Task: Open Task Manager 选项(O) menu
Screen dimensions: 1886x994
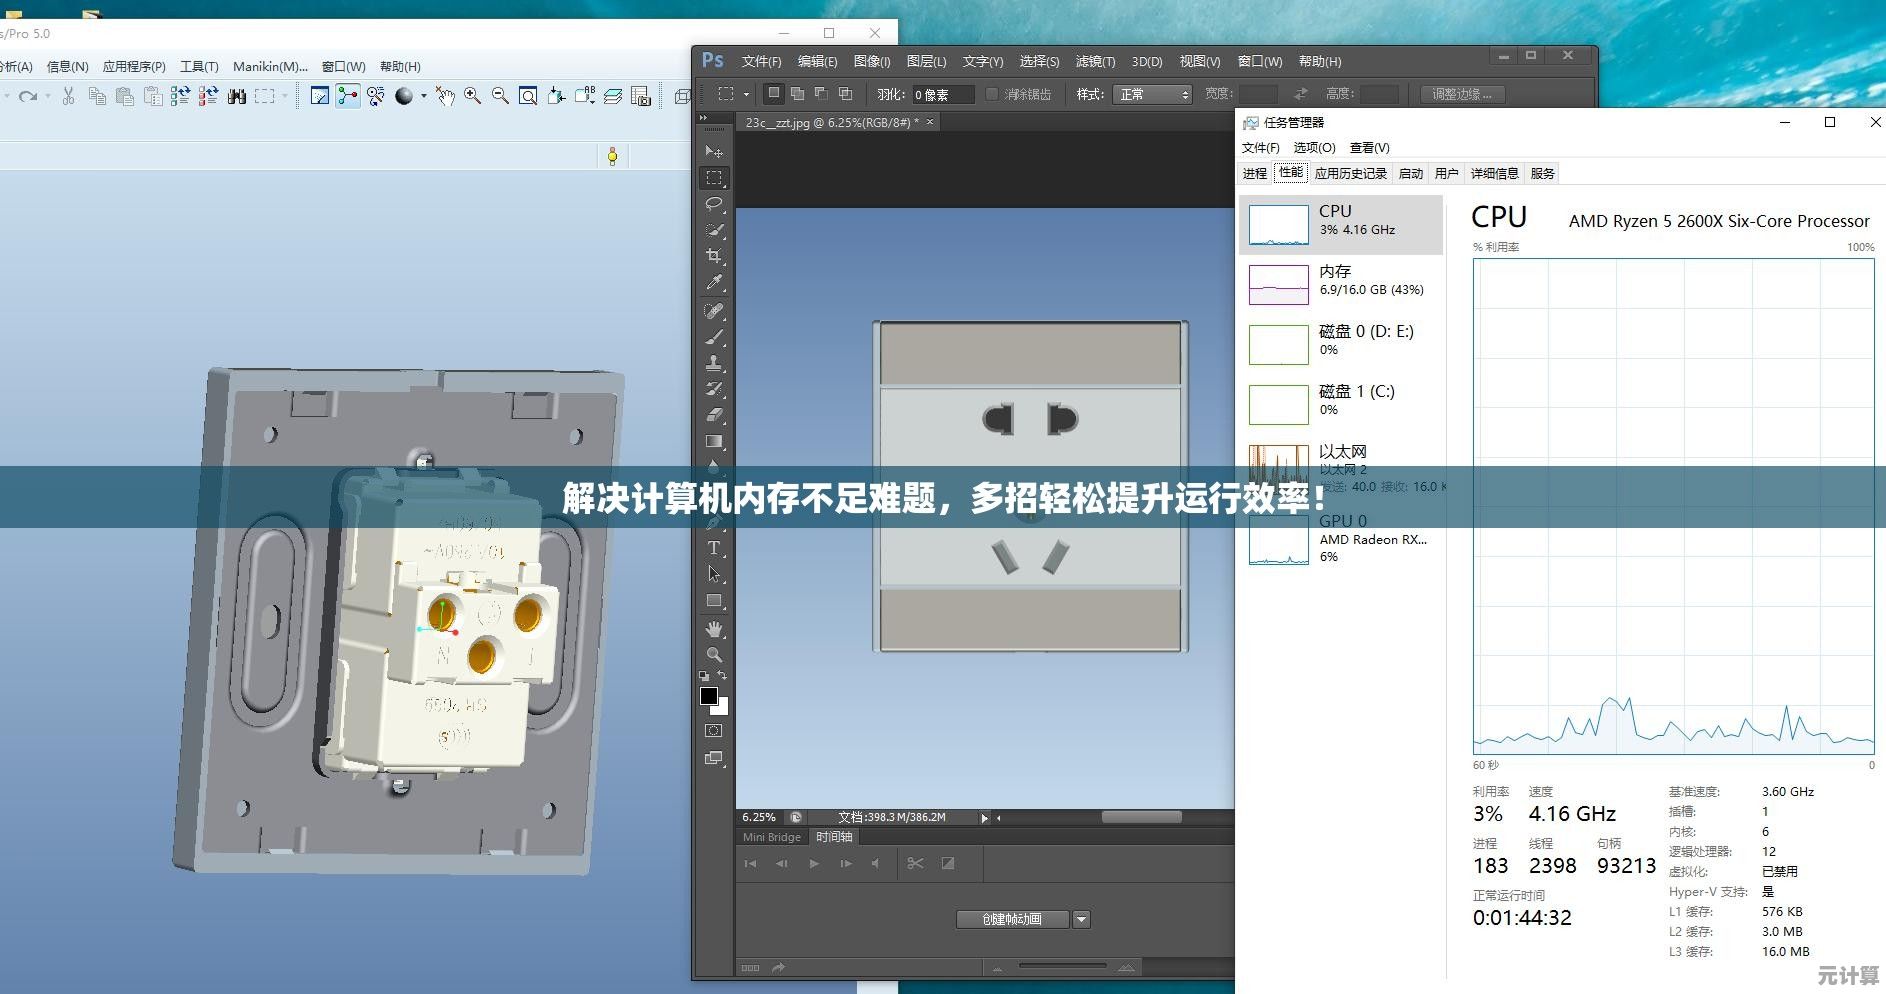Action: [1314, 147]
